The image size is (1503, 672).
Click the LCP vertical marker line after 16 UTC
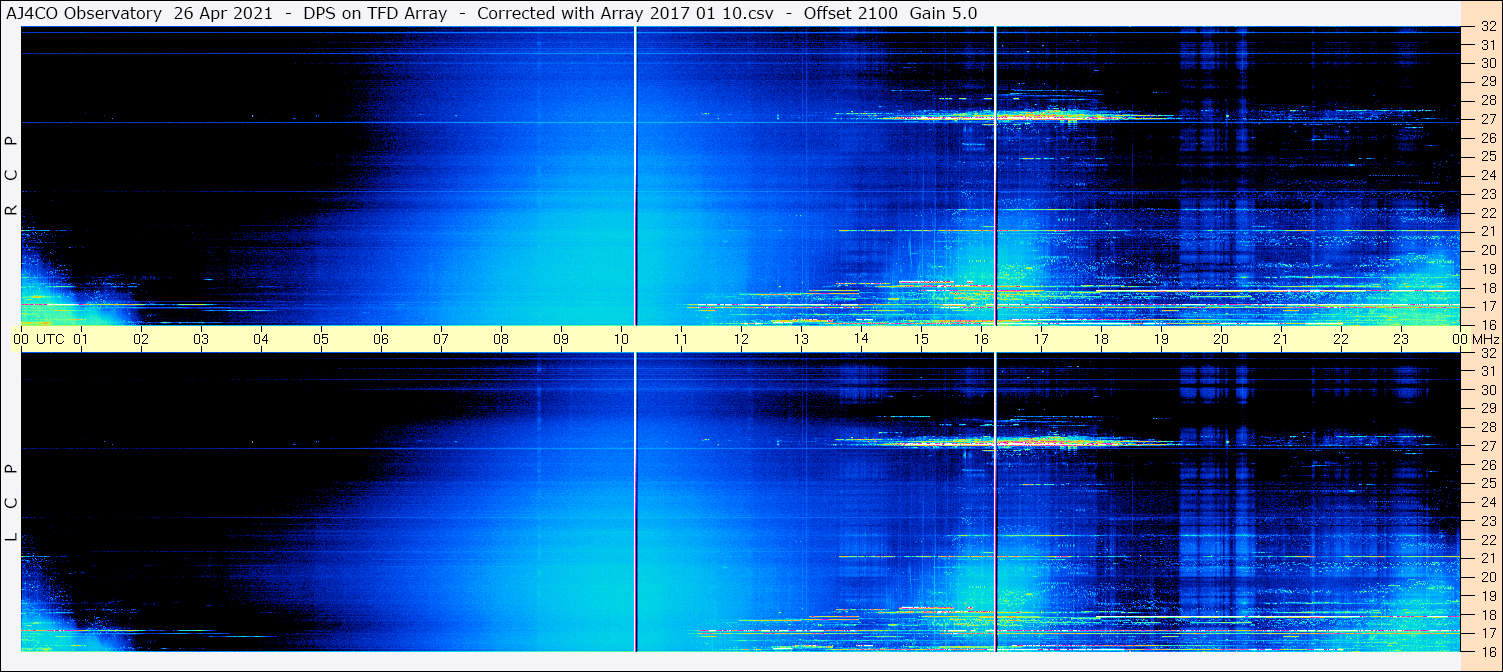pos(995,502)
